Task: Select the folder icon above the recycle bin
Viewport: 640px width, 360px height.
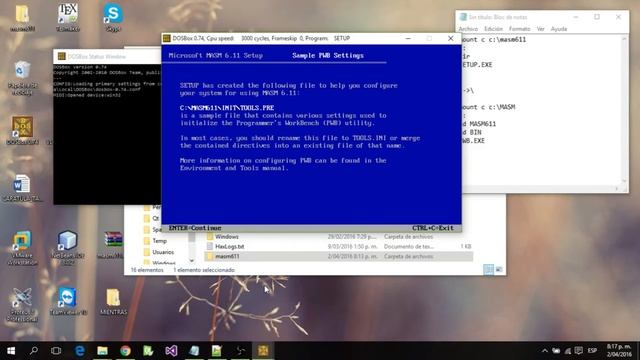Action: (x=22, y=18)
